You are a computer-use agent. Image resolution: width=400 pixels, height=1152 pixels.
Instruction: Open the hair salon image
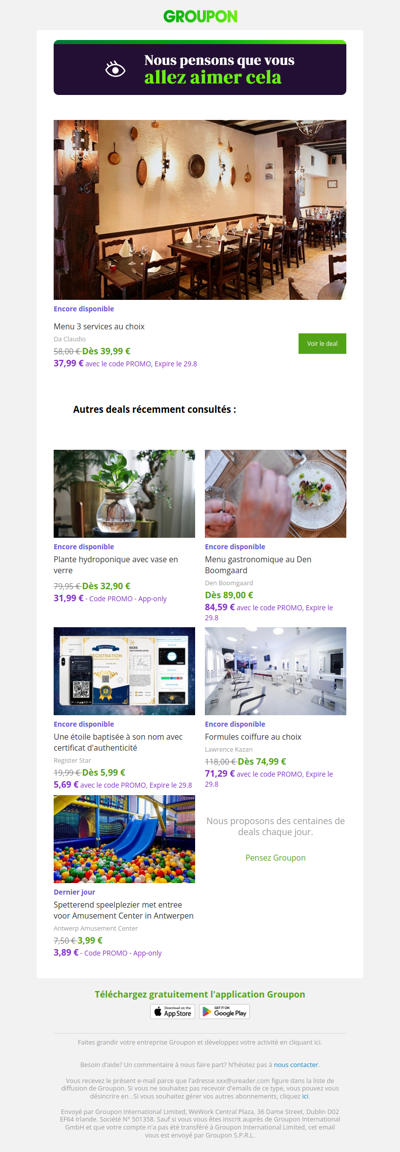(276, 671)
